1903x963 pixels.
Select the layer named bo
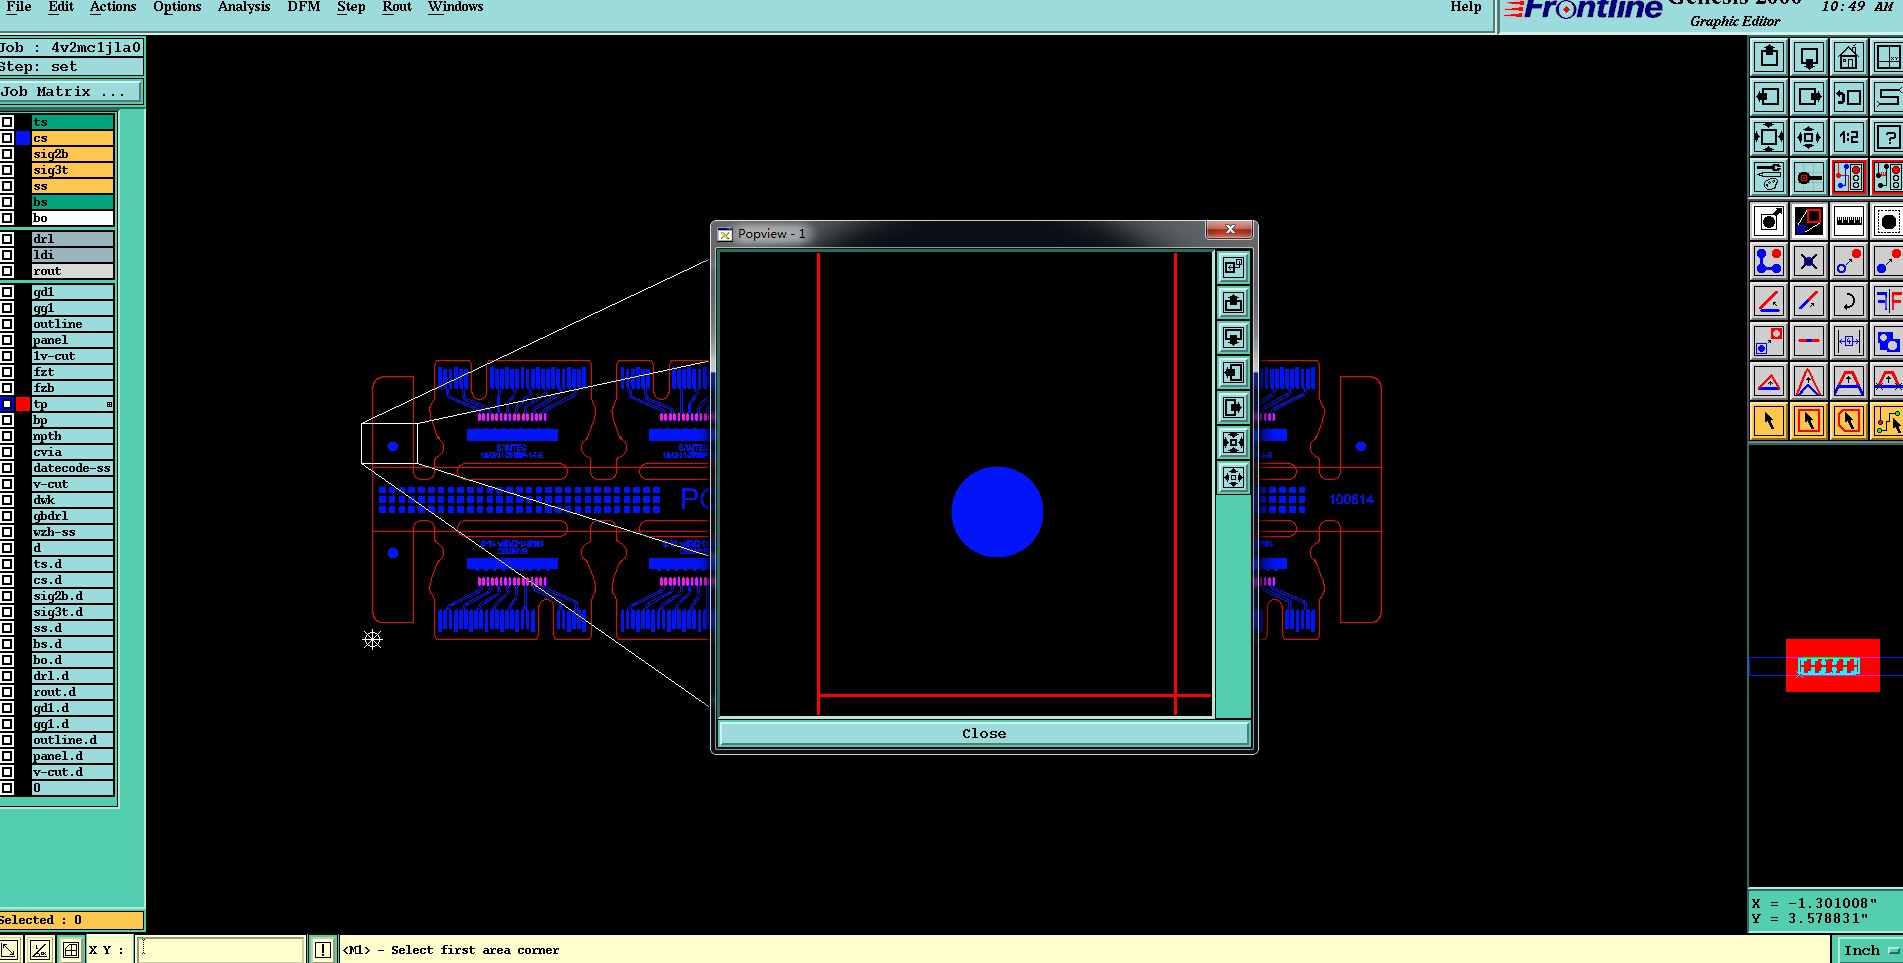[x=73, y=218]
